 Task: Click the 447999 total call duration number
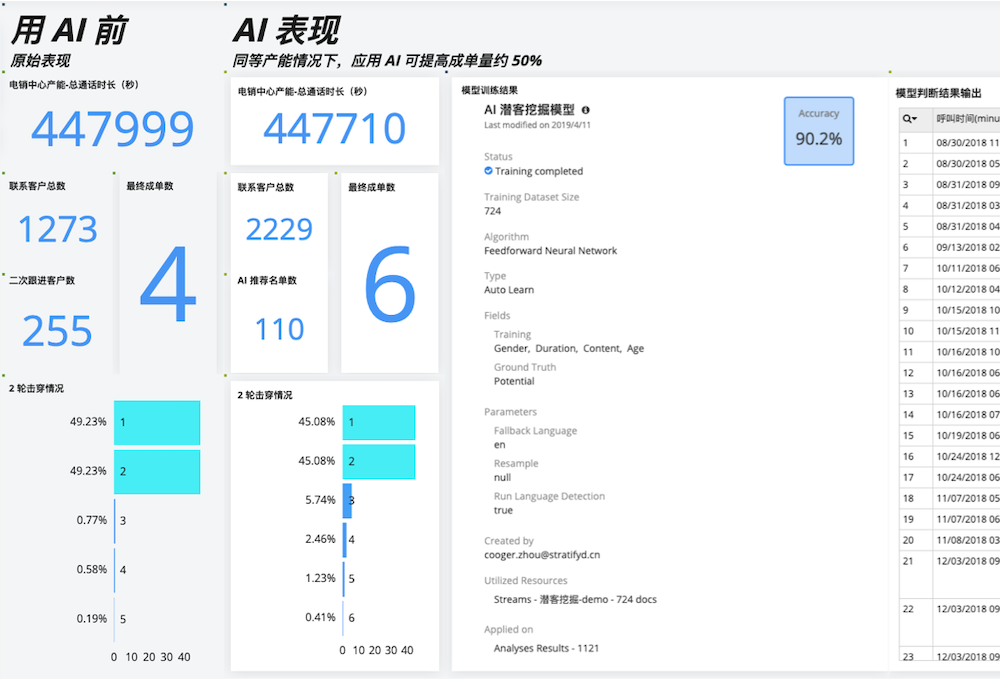tap(113, 128)
